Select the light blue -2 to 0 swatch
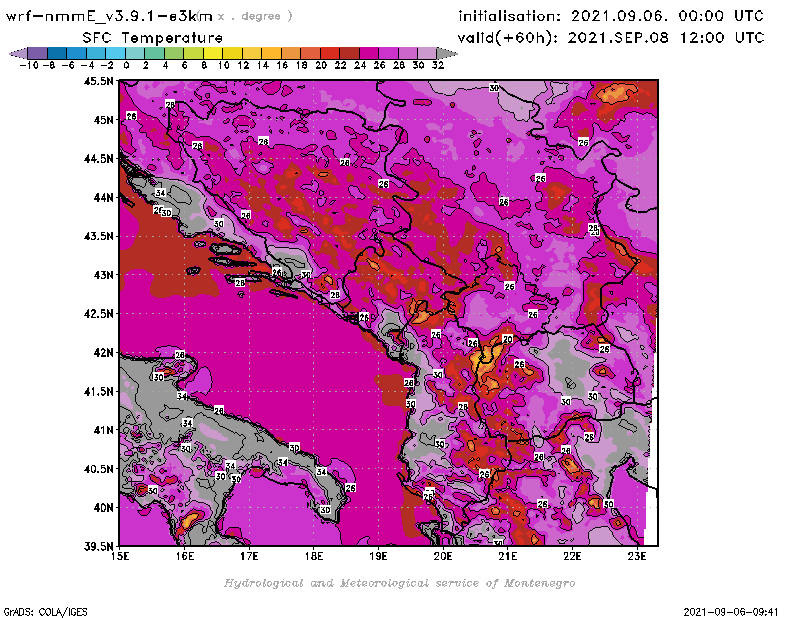 pos(116,53)
